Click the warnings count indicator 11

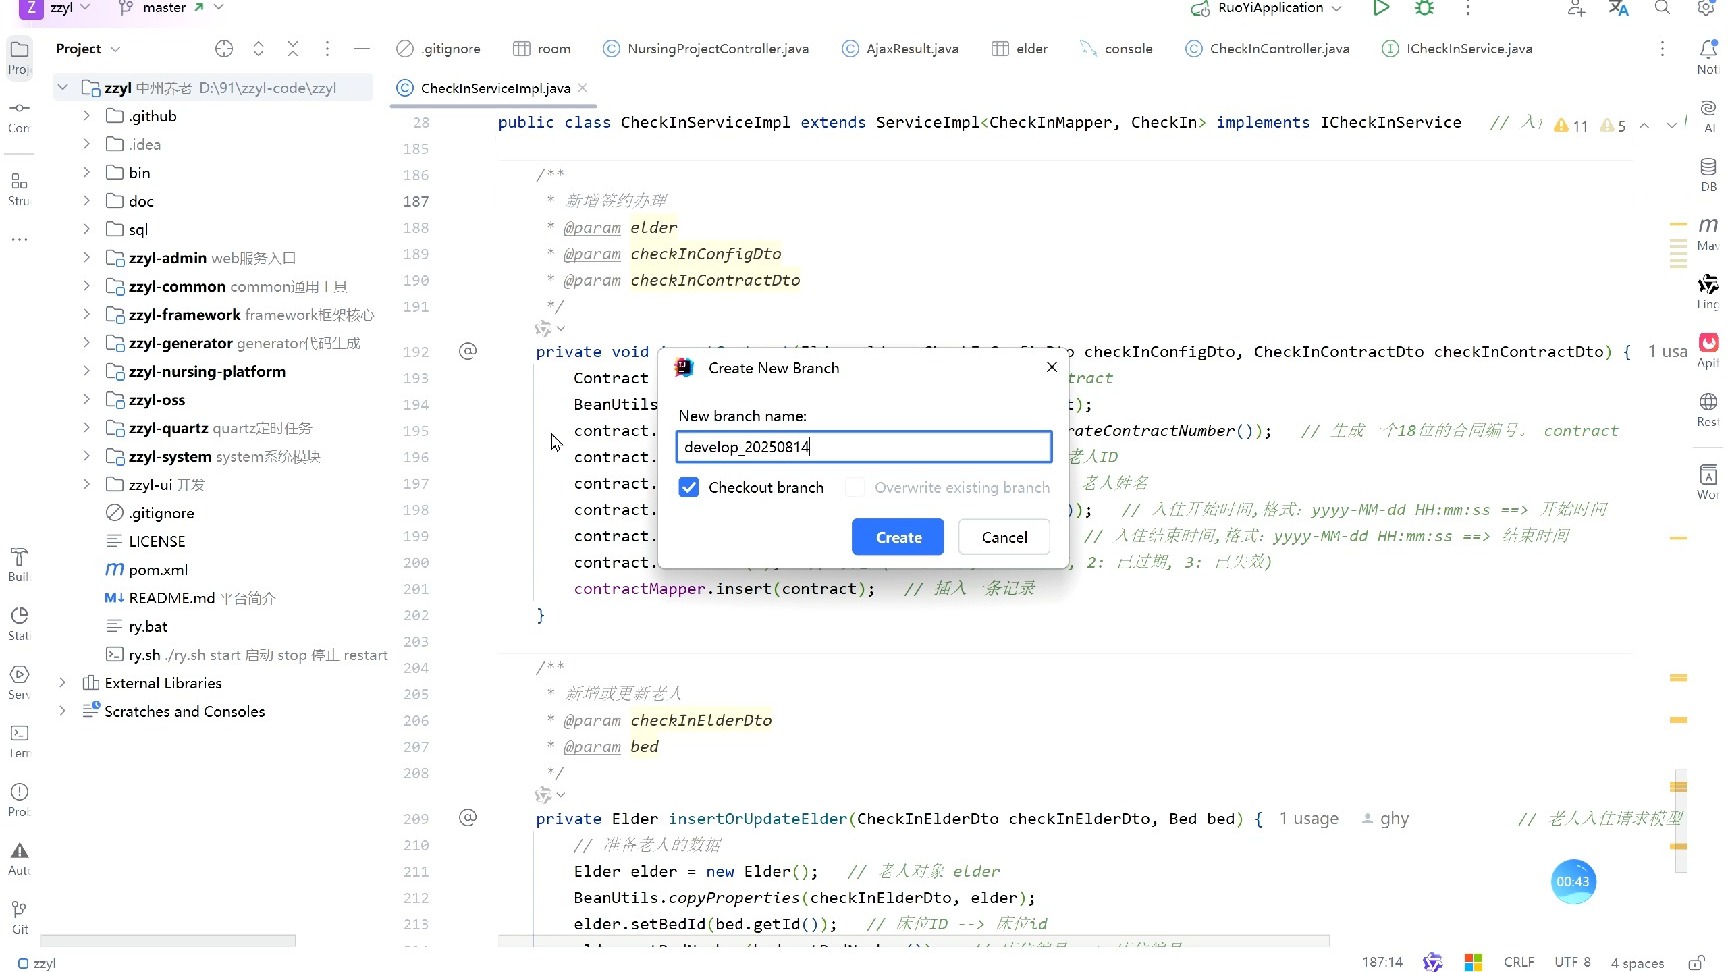coord(1571,125)
